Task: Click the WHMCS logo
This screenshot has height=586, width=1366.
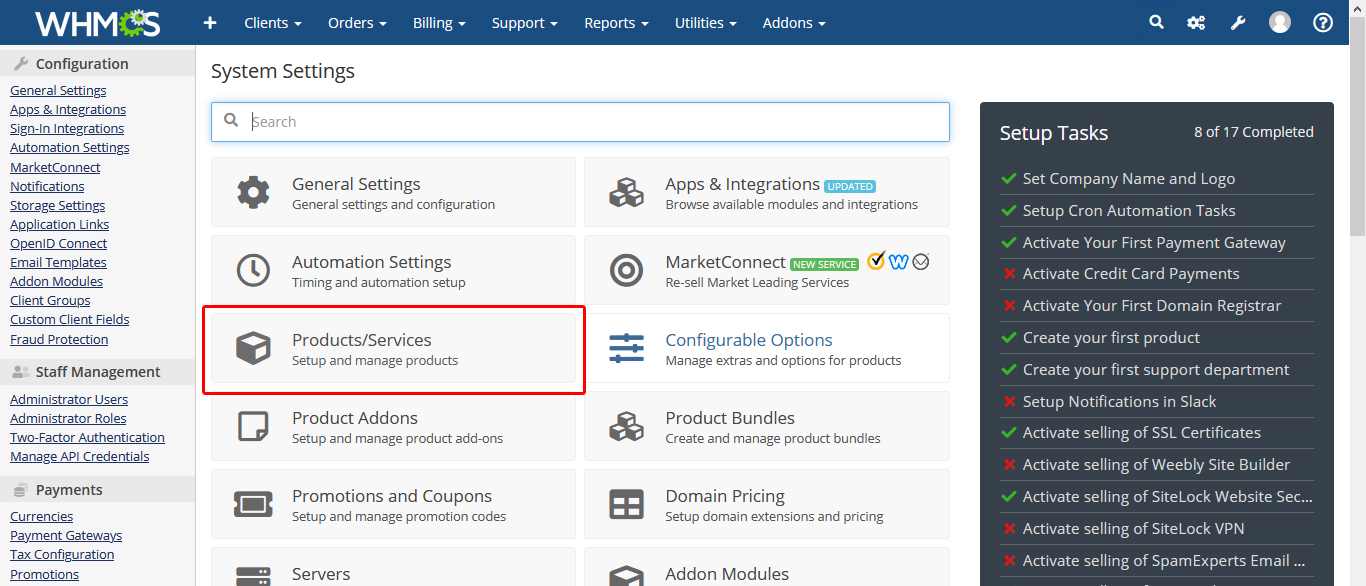Action: click(x=98, y=22)
